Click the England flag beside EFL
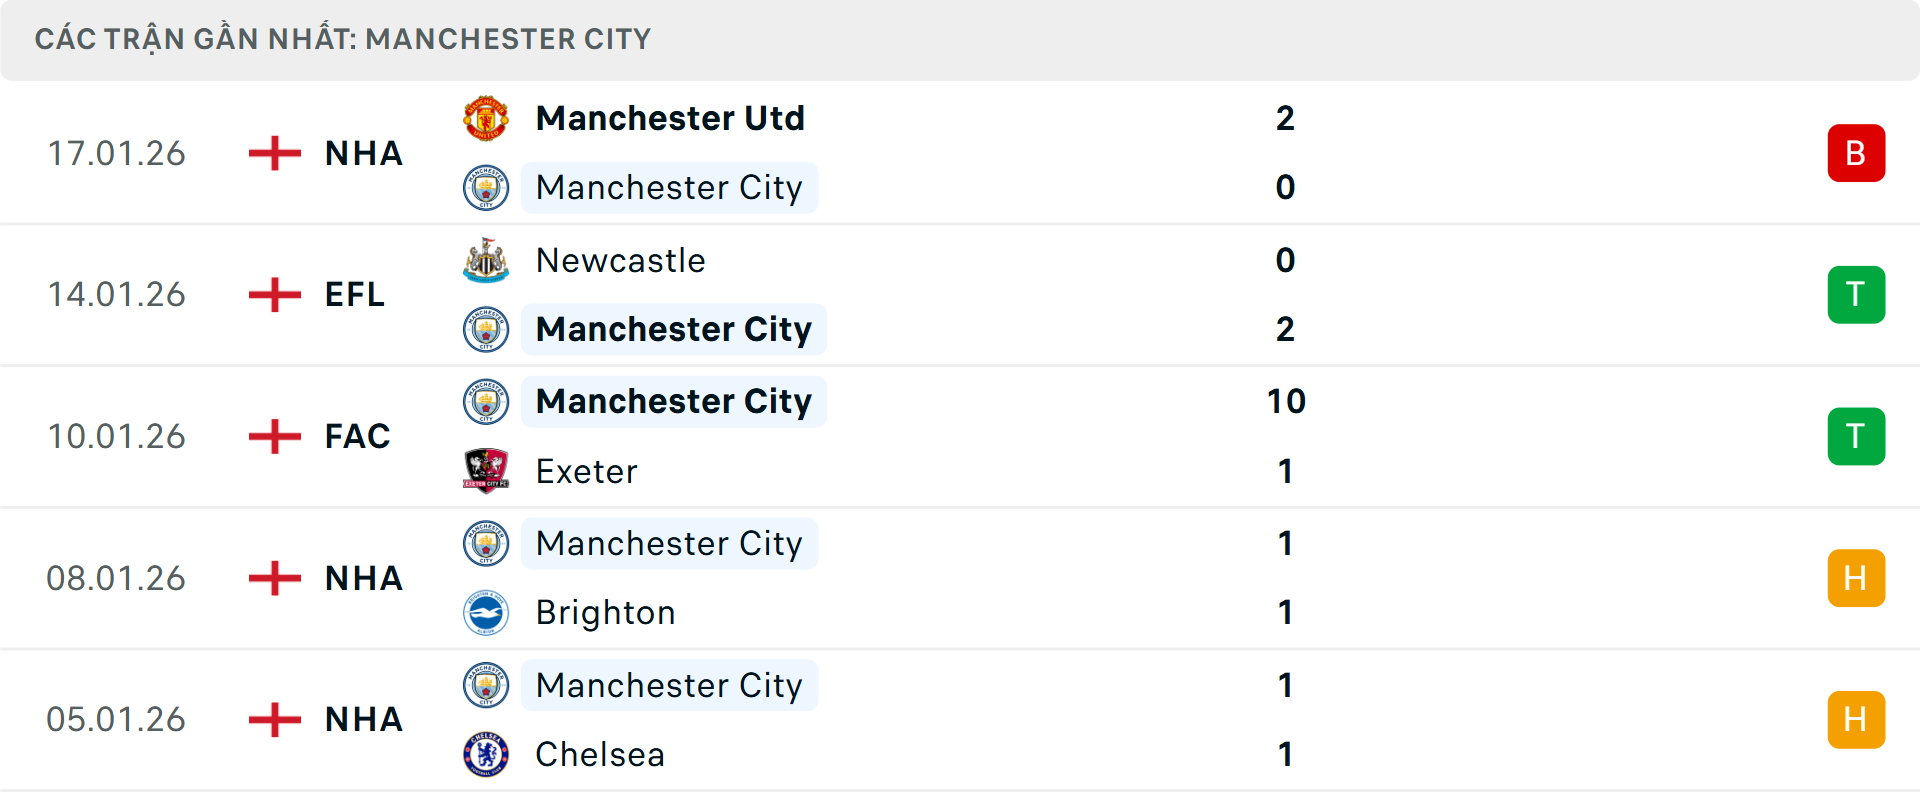Image resolution: width=1920 pixels, height=792 pixels. point(273,294)
